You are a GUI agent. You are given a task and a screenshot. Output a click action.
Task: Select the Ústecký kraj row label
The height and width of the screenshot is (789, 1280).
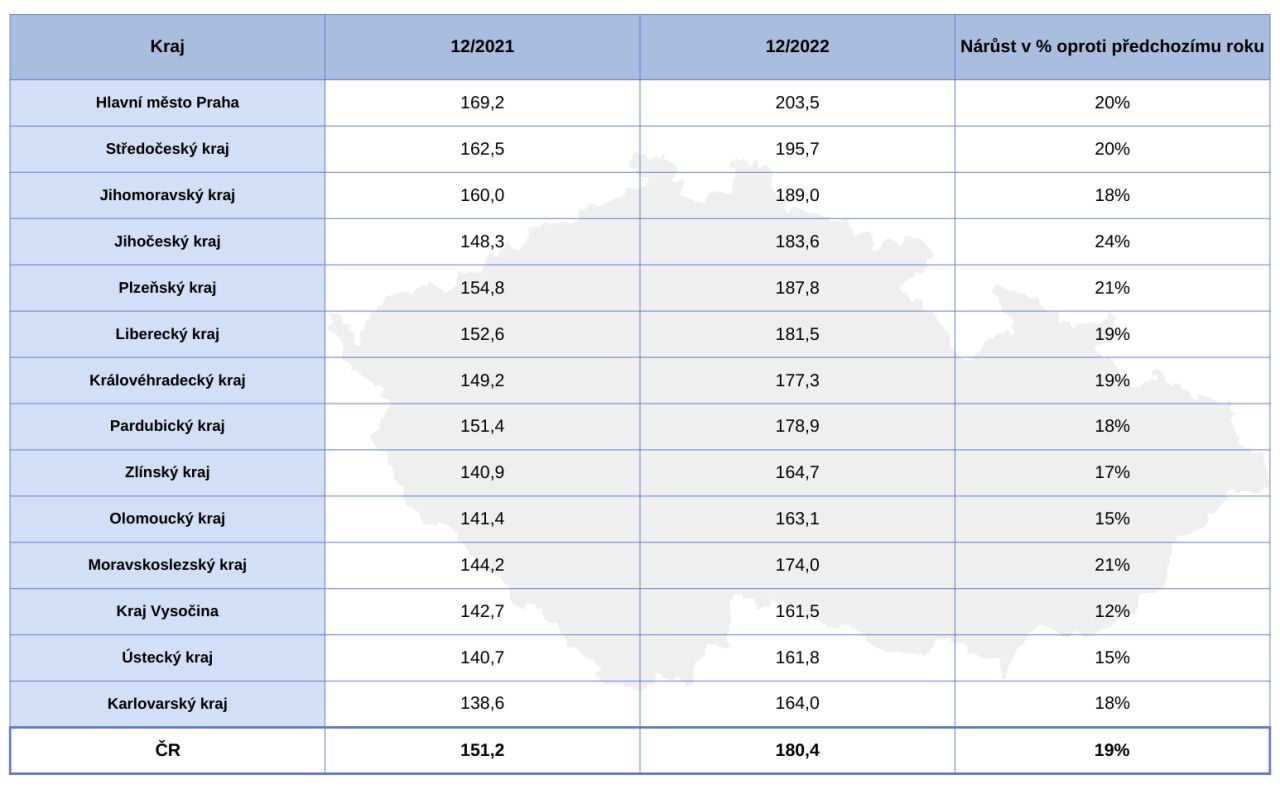[x=167, y=657]
